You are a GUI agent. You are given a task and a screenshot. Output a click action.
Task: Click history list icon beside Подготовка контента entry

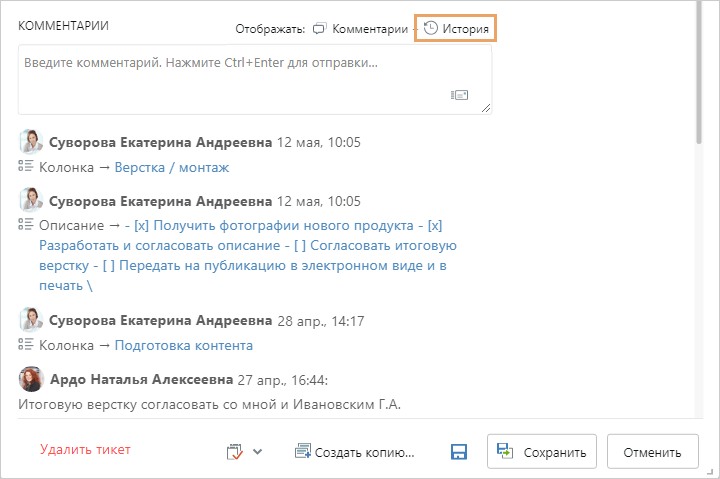tap(26, 345)
